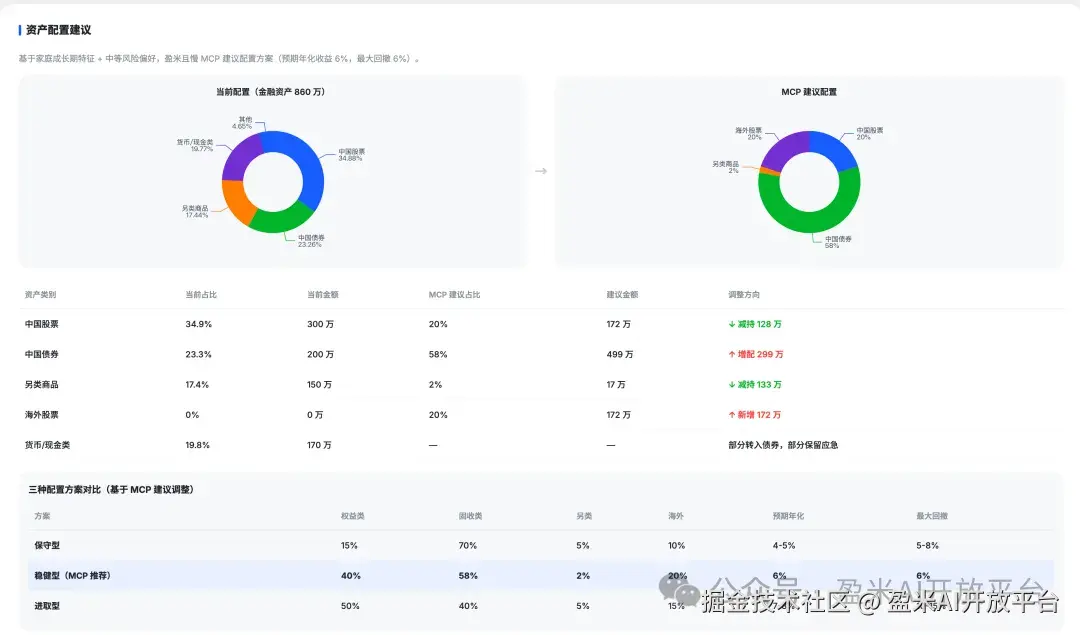This screenshot has height=635, width=1080.
Task: Open the 当前配置（金融资产 860 万）chart title
Action: click(270, 91)
